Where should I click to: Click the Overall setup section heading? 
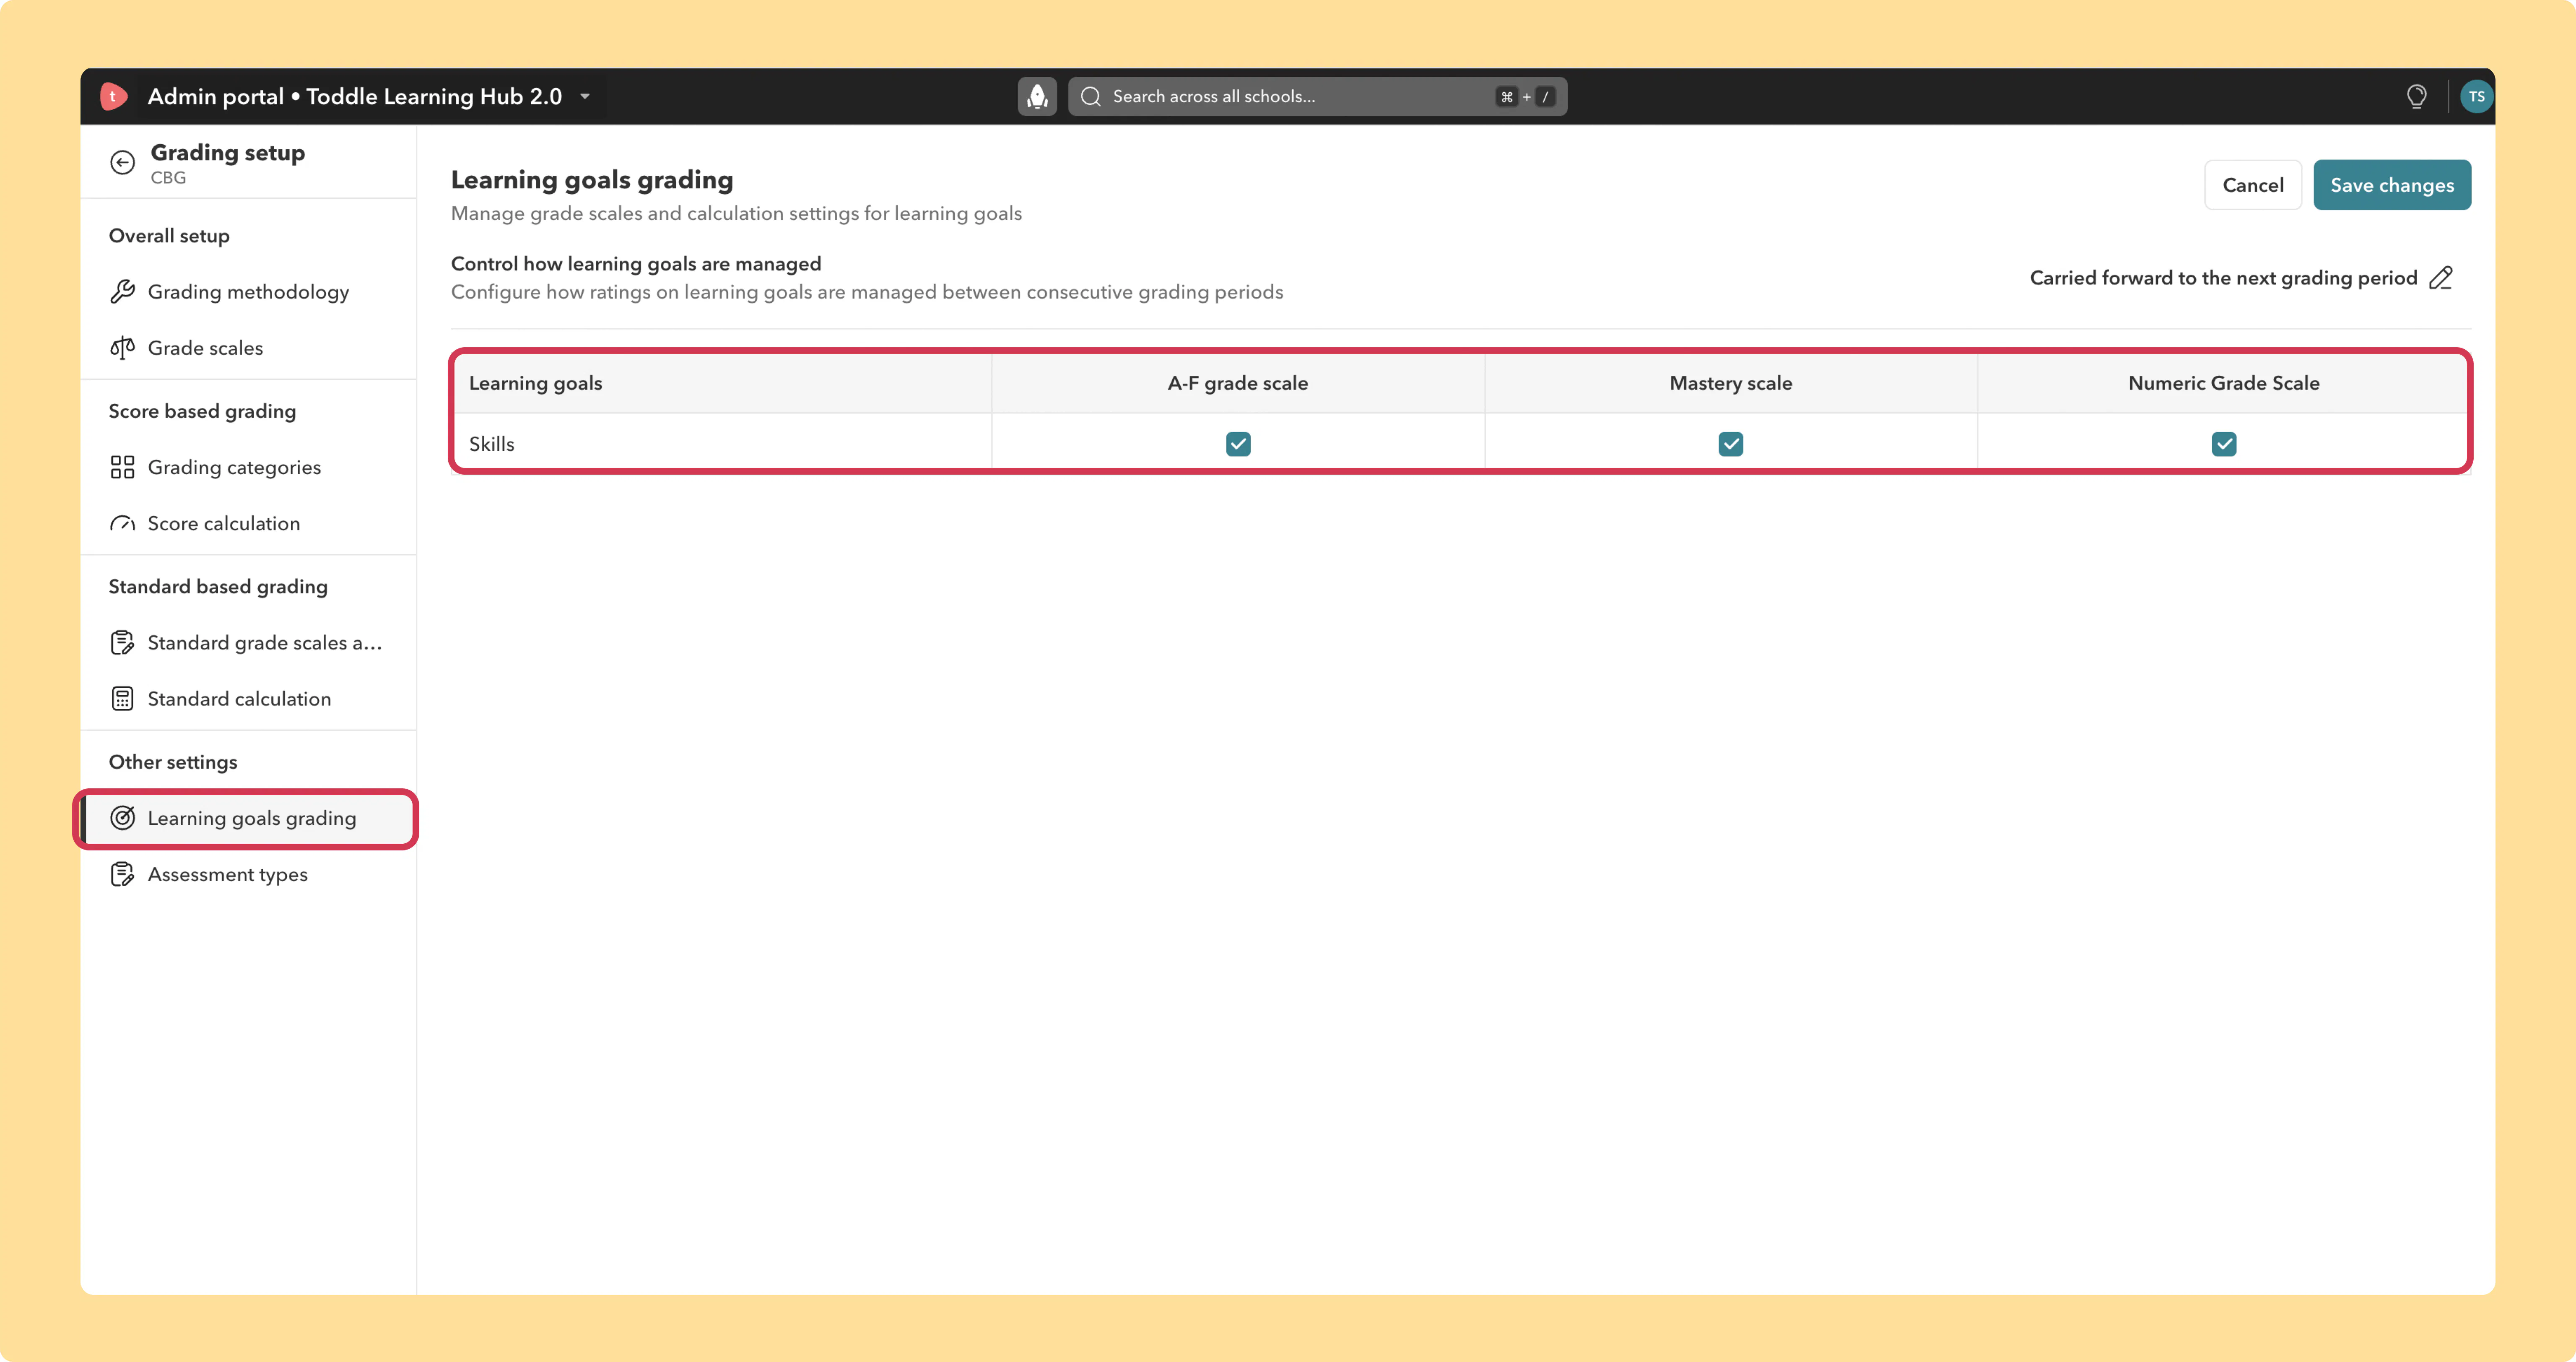pyautogui.click(x=169, y=236)
